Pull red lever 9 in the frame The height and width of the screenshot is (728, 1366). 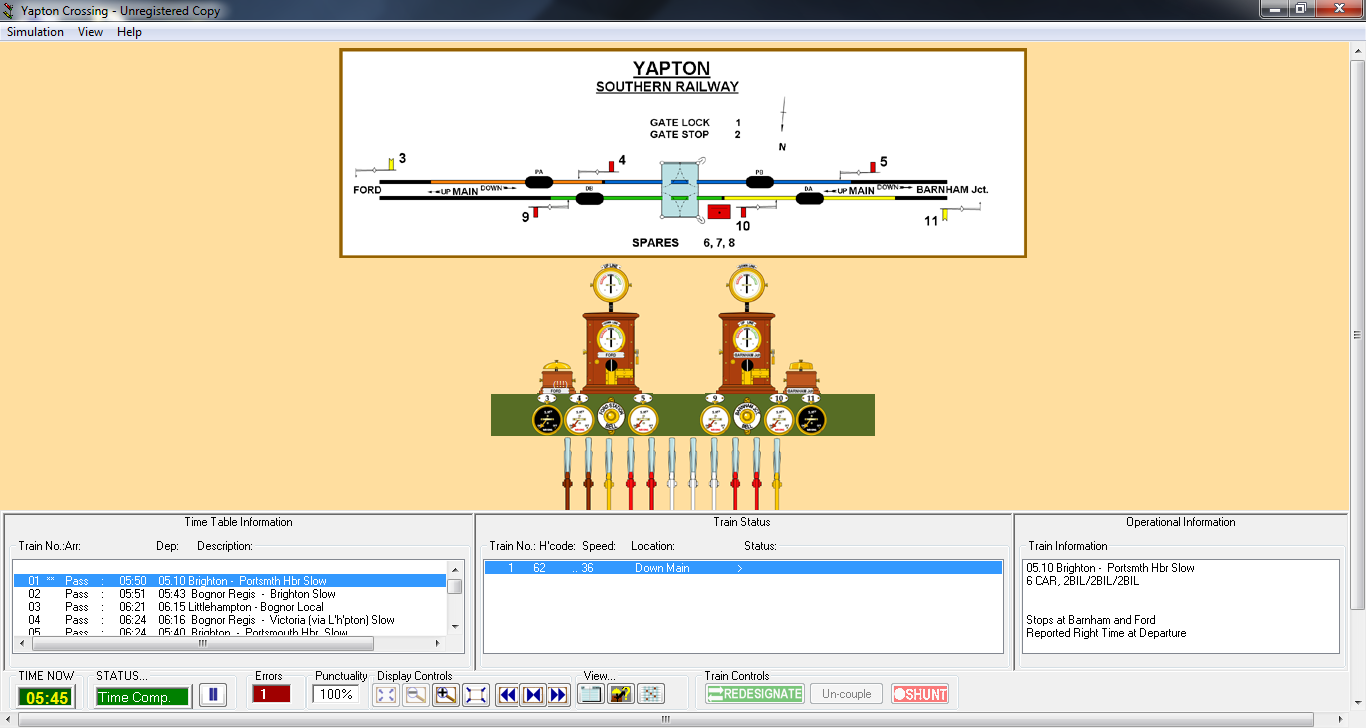pos(735,472)
